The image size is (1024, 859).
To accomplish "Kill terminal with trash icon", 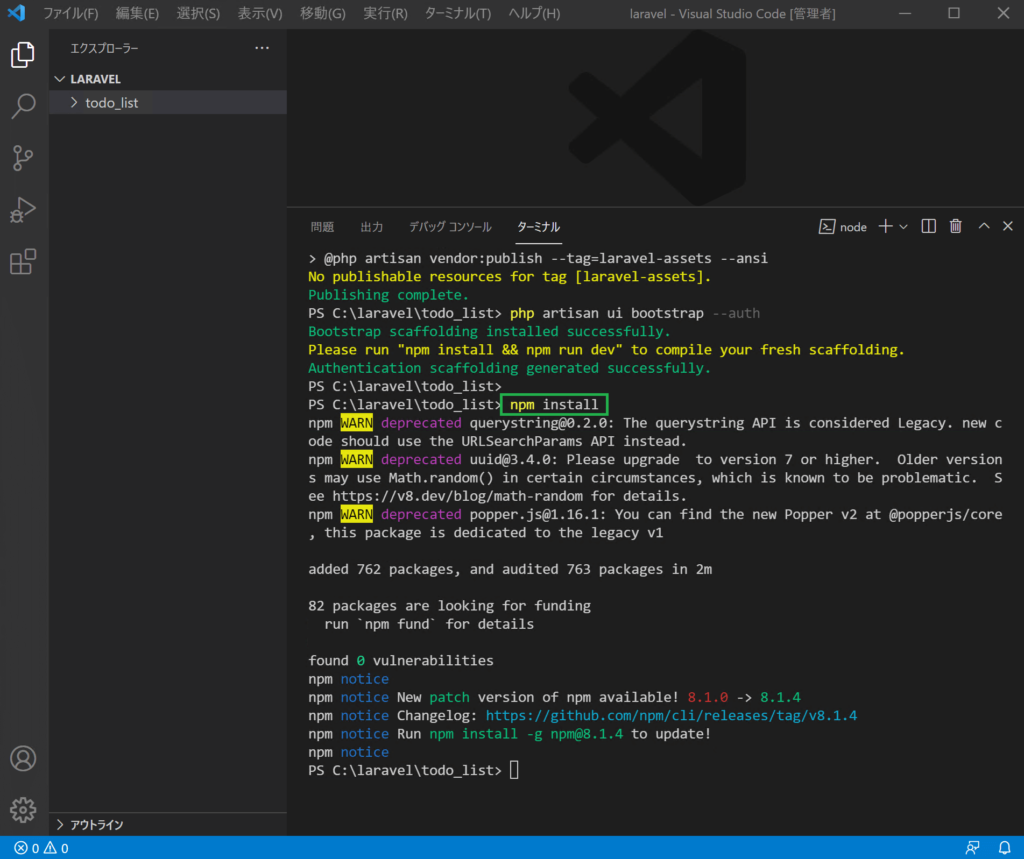I will [955, 226].
